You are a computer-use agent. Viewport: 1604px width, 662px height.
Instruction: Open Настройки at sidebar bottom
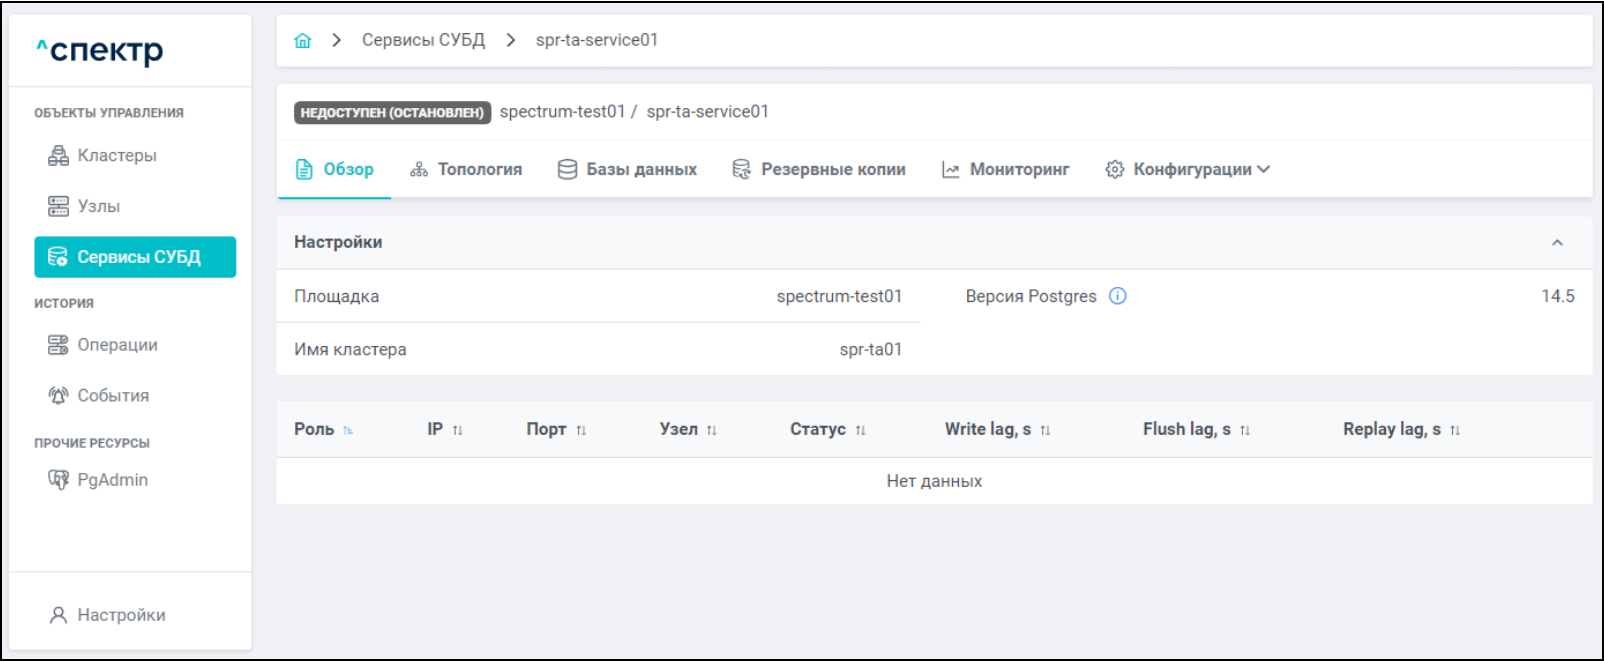(120, 615)
